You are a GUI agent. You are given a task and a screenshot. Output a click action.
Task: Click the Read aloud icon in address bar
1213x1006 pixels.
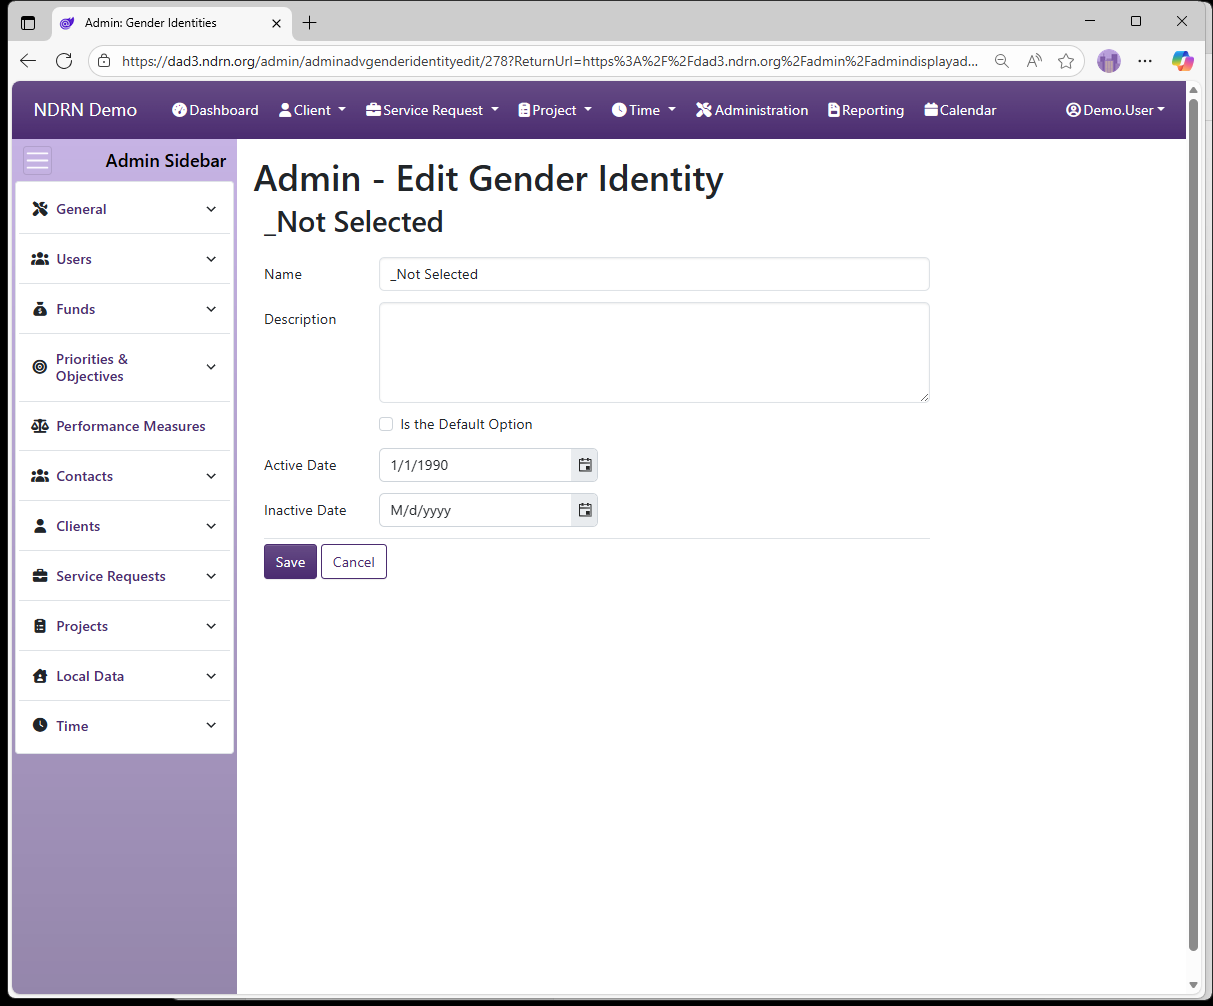(x=1034, y=61)
